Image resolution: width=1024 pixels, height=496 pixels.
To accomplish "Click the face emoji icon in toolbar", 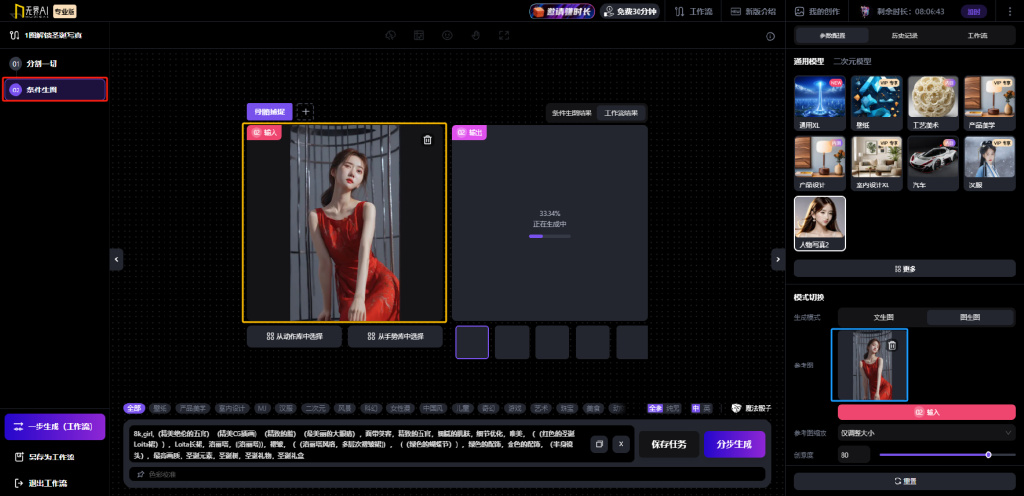I will (447, 35).
